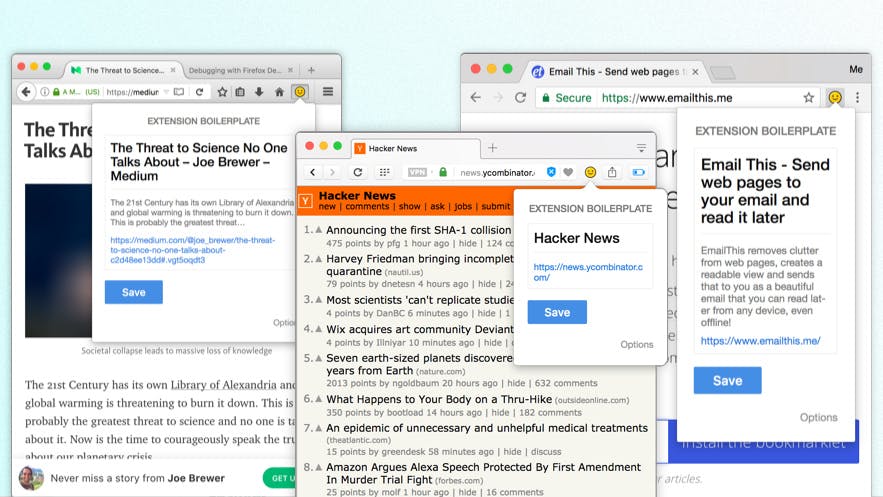Viewport: 883px width, 497px height.
Task: Open Chrome's three-dot menu
Action: click(858, 97)
